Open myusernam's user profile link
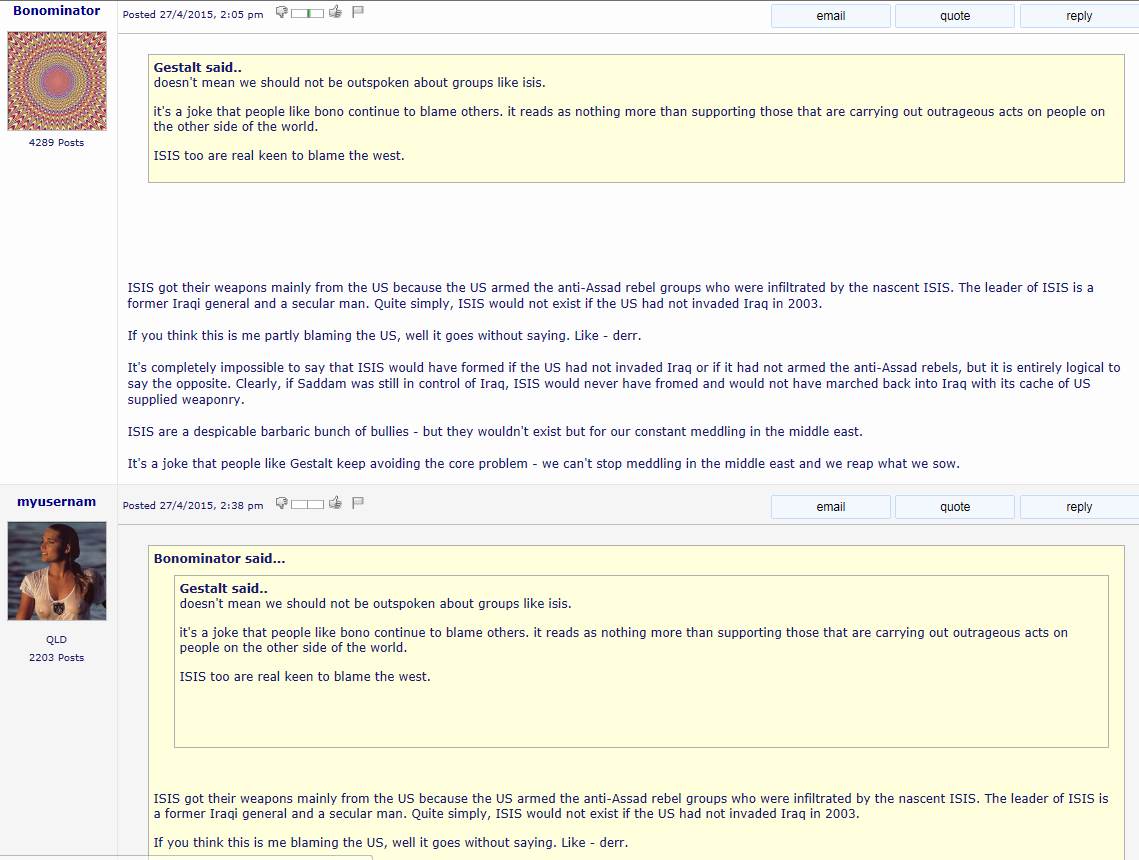The height and width of the screenshot is (860, 1139). click(57, 502)
